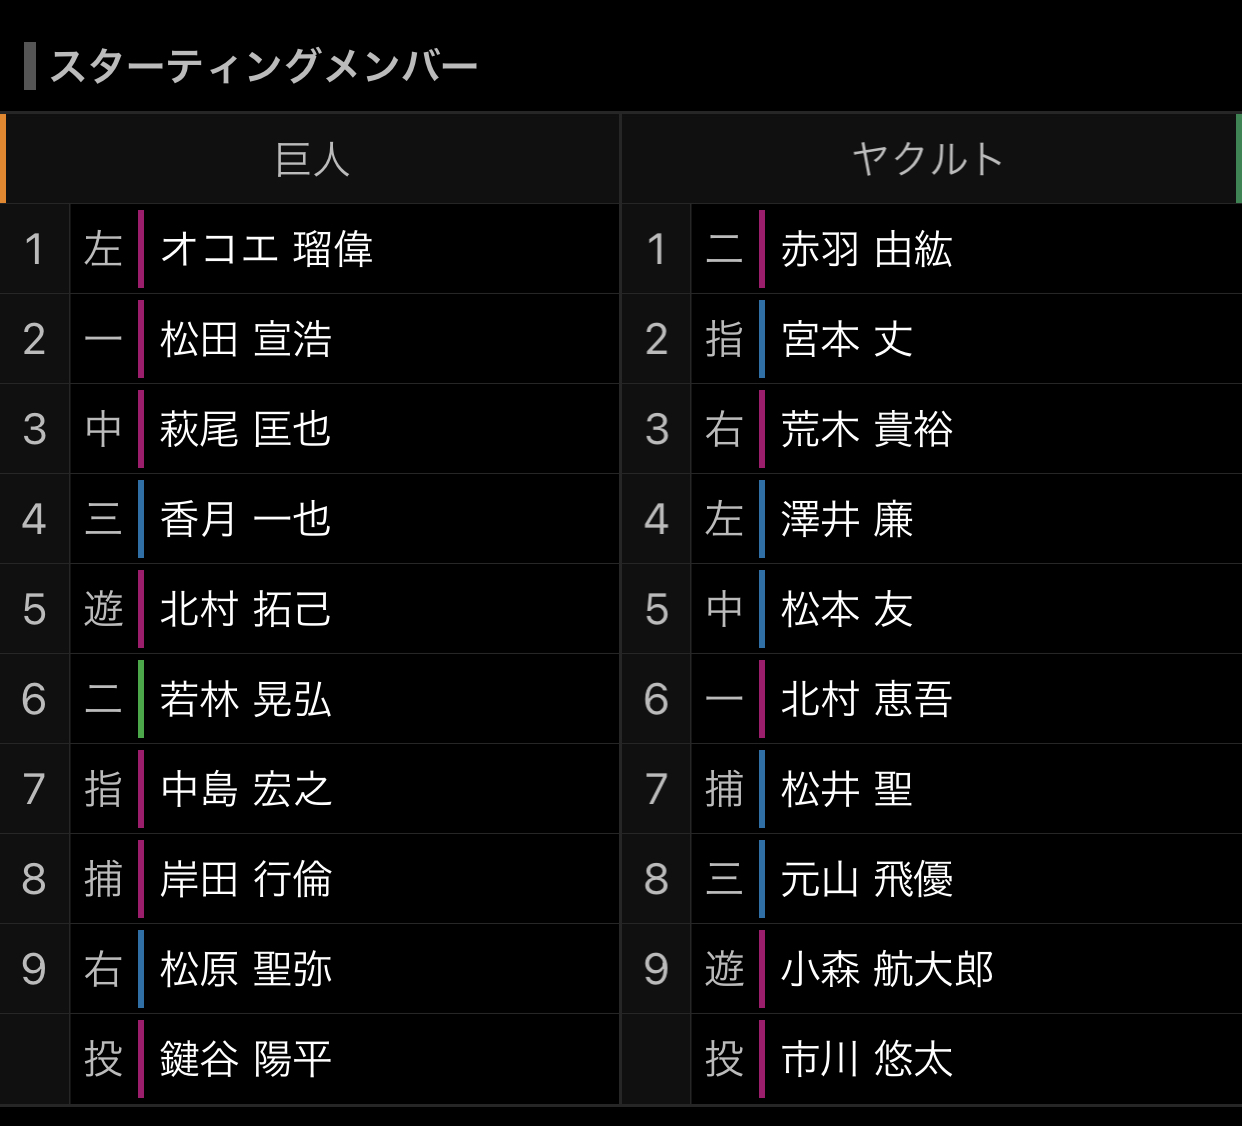Click the 巨人 team column header
Screen dimensions: 1242x1126
pos(312,159)
